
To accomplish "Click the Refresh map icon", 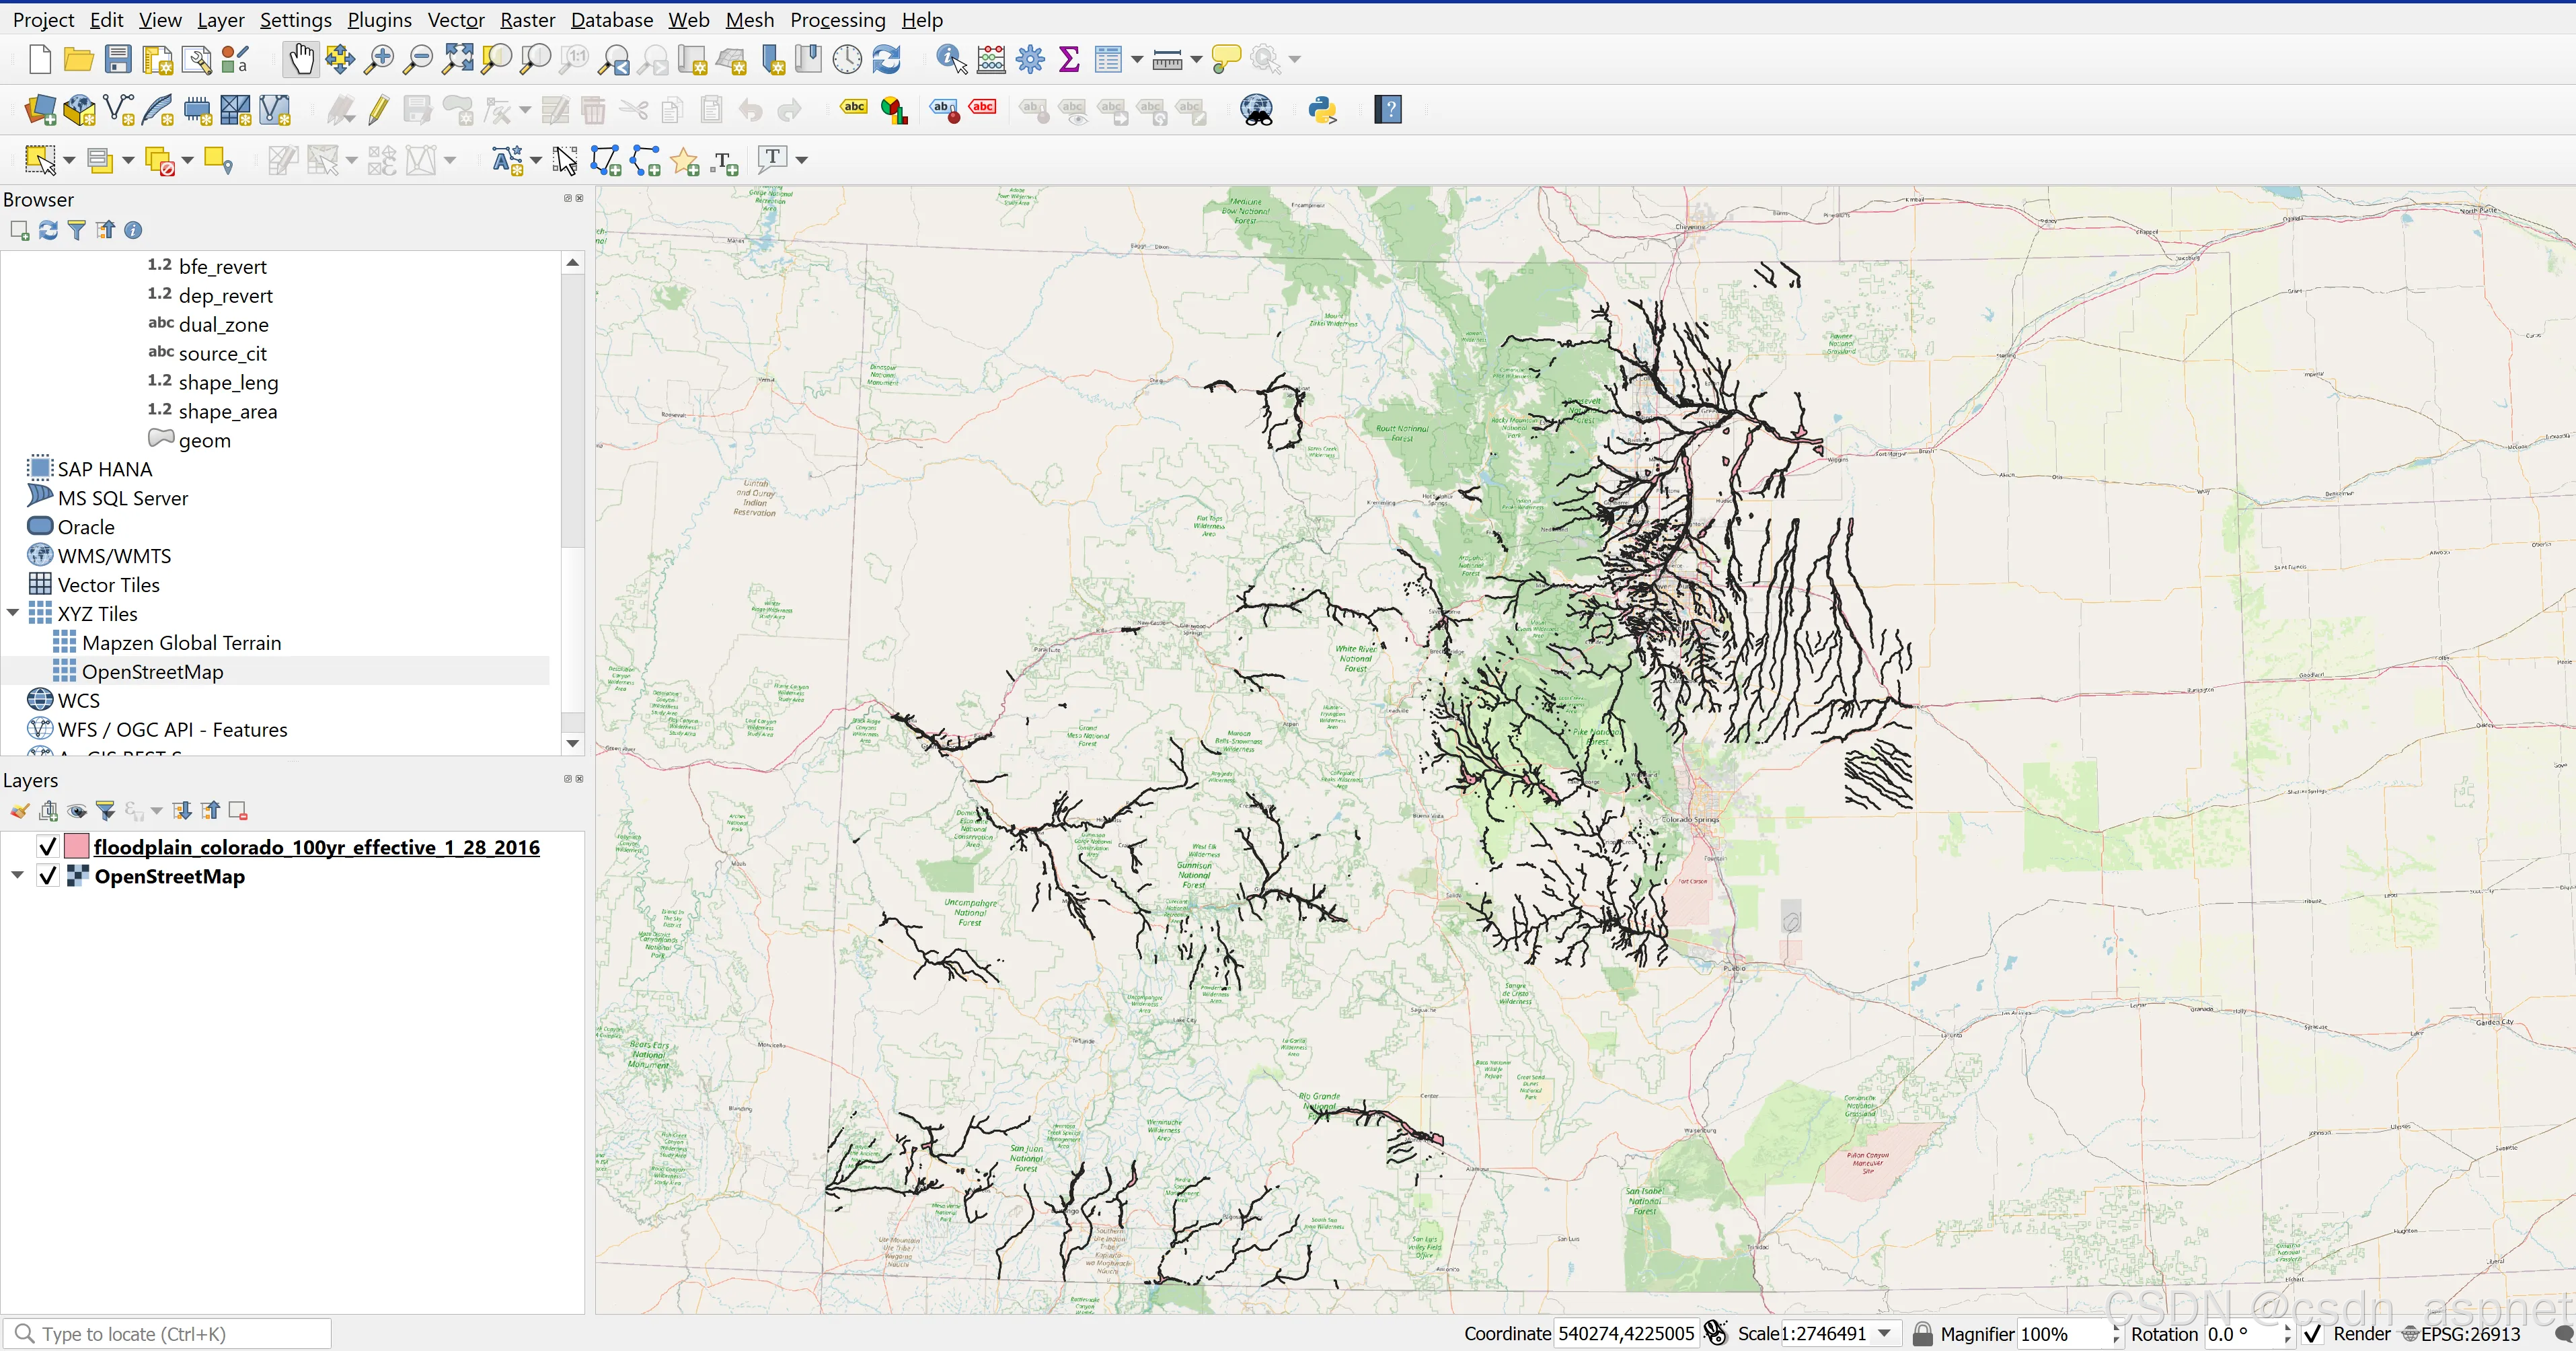I will tap(887, 60).
